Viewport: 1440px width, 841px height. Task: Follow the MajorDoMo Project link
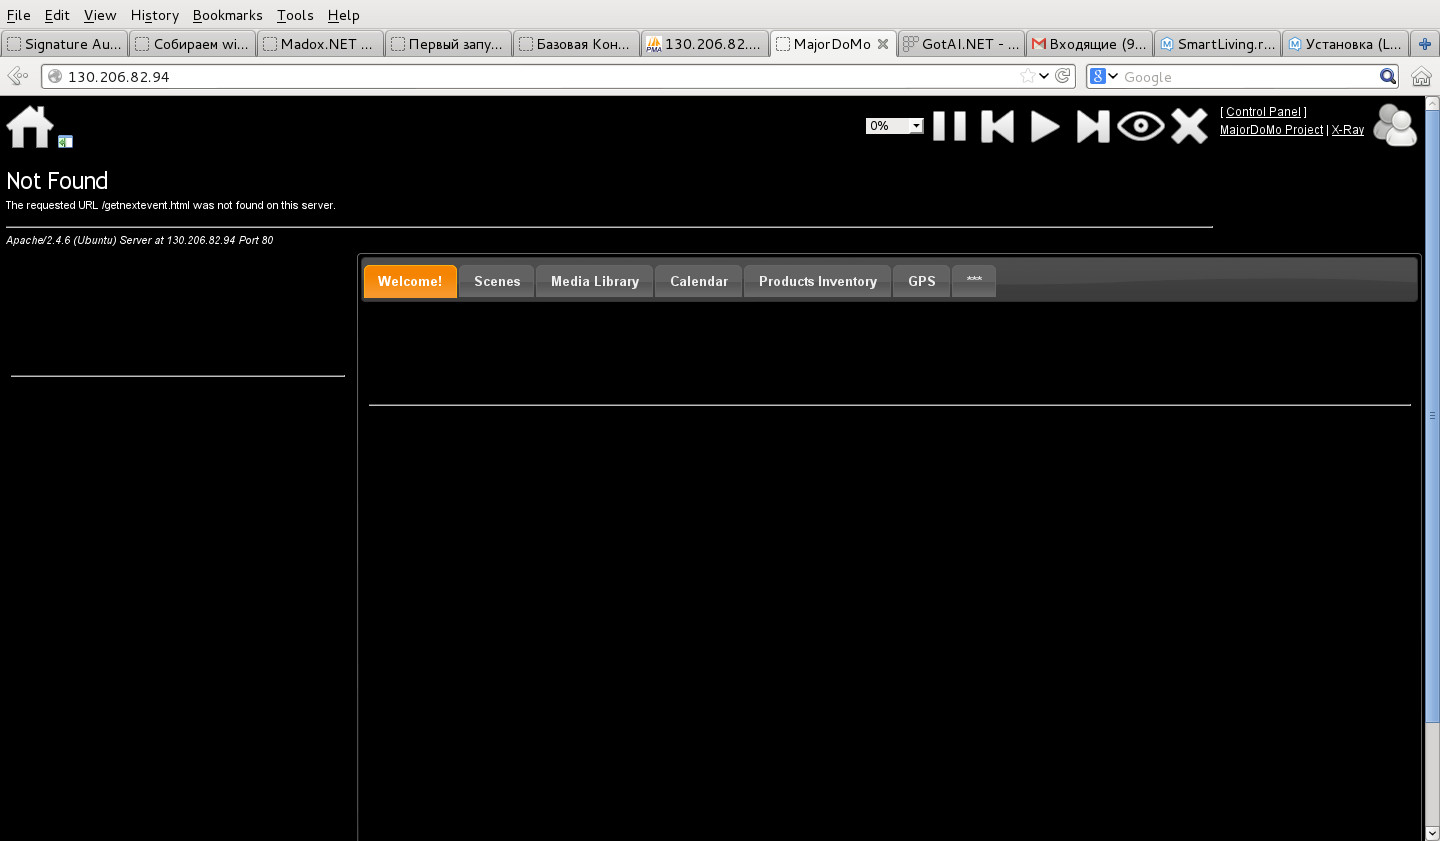point(1272,130)
